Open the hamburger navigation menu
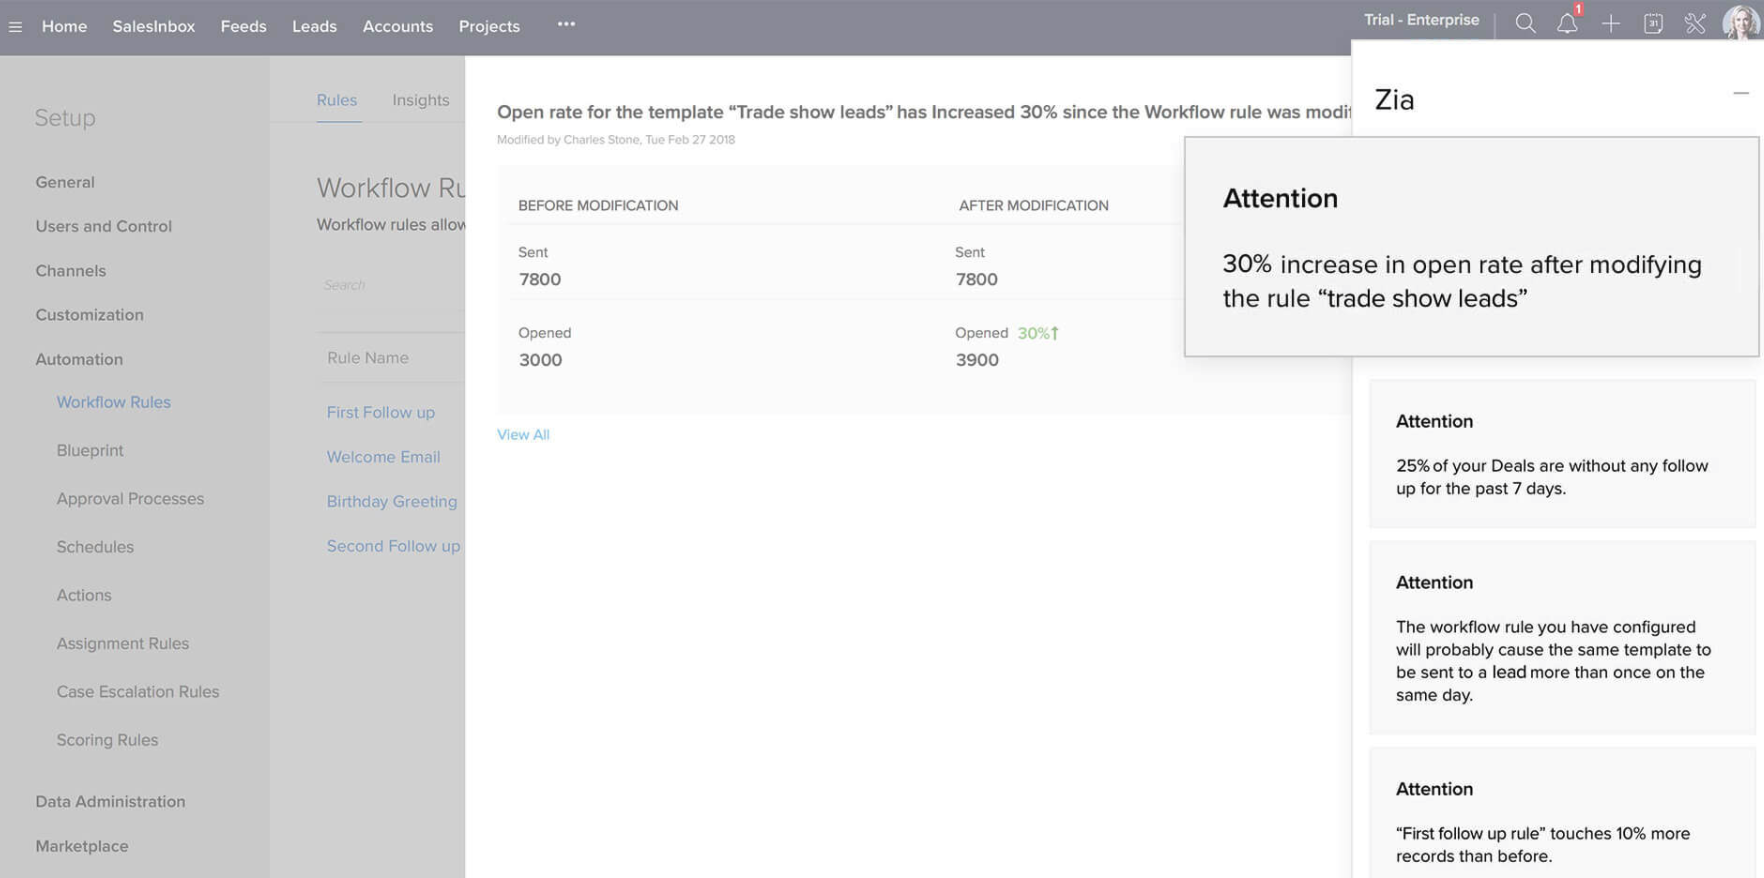Screen dimensions: 1764x878 15,27
